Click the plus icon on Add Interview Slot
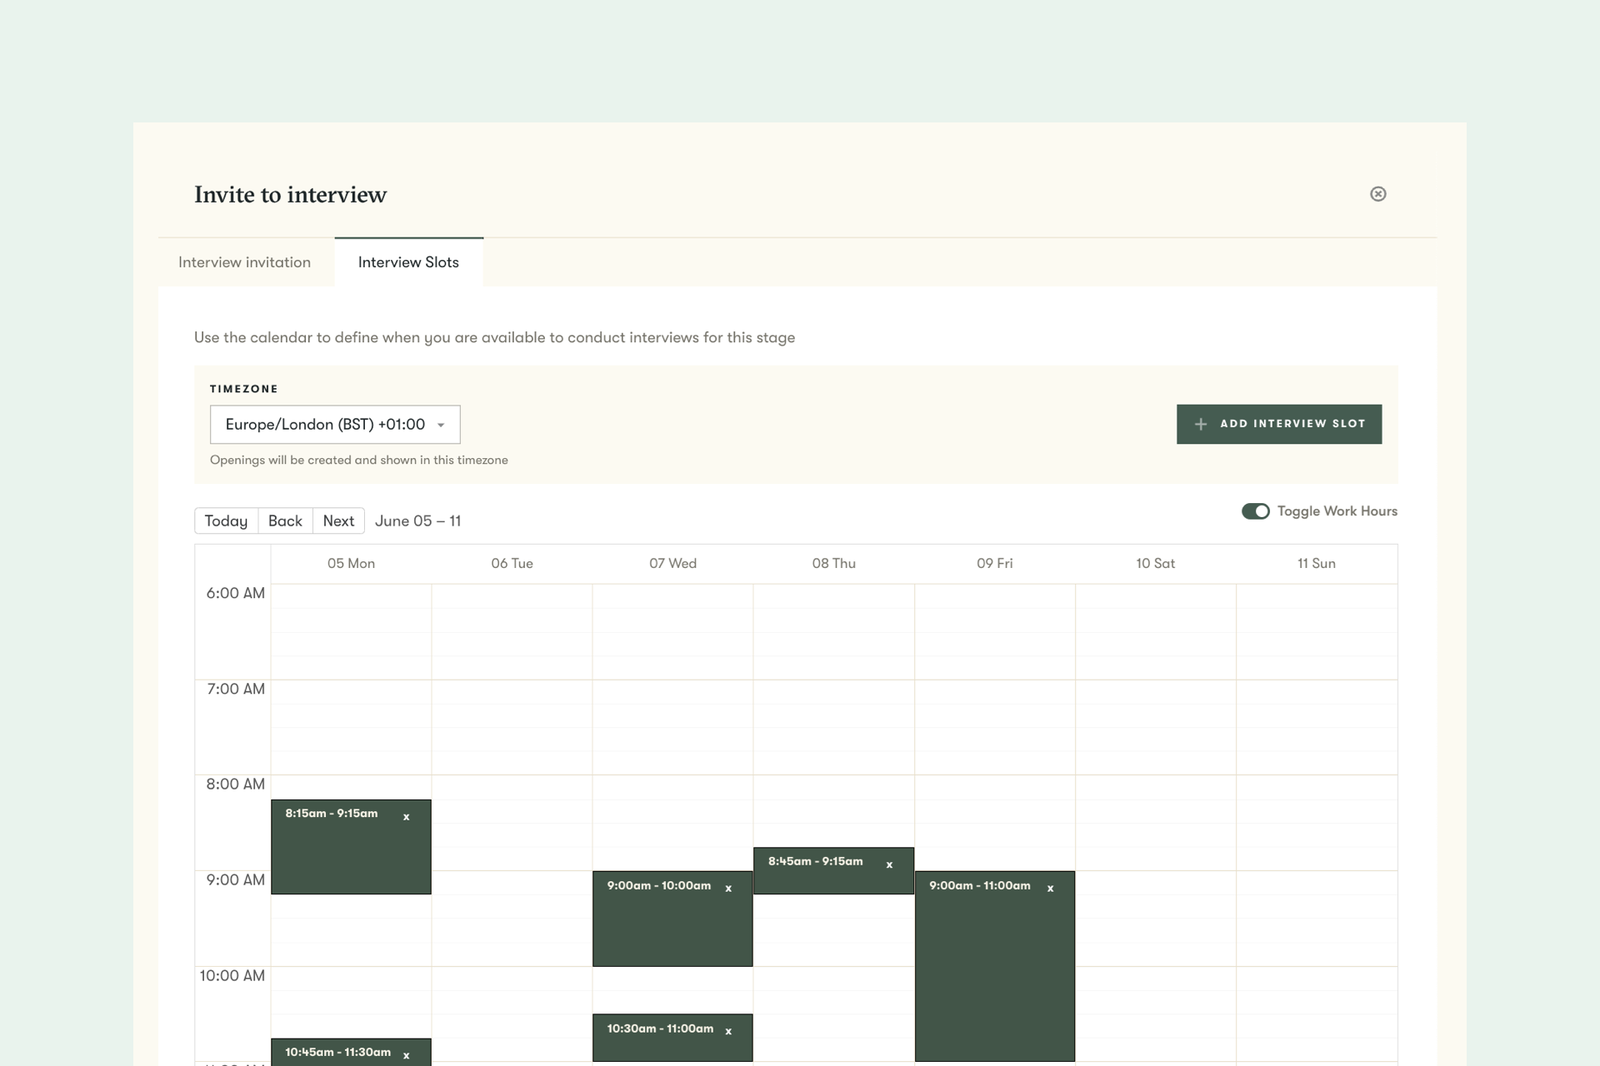 (1200, 423)
